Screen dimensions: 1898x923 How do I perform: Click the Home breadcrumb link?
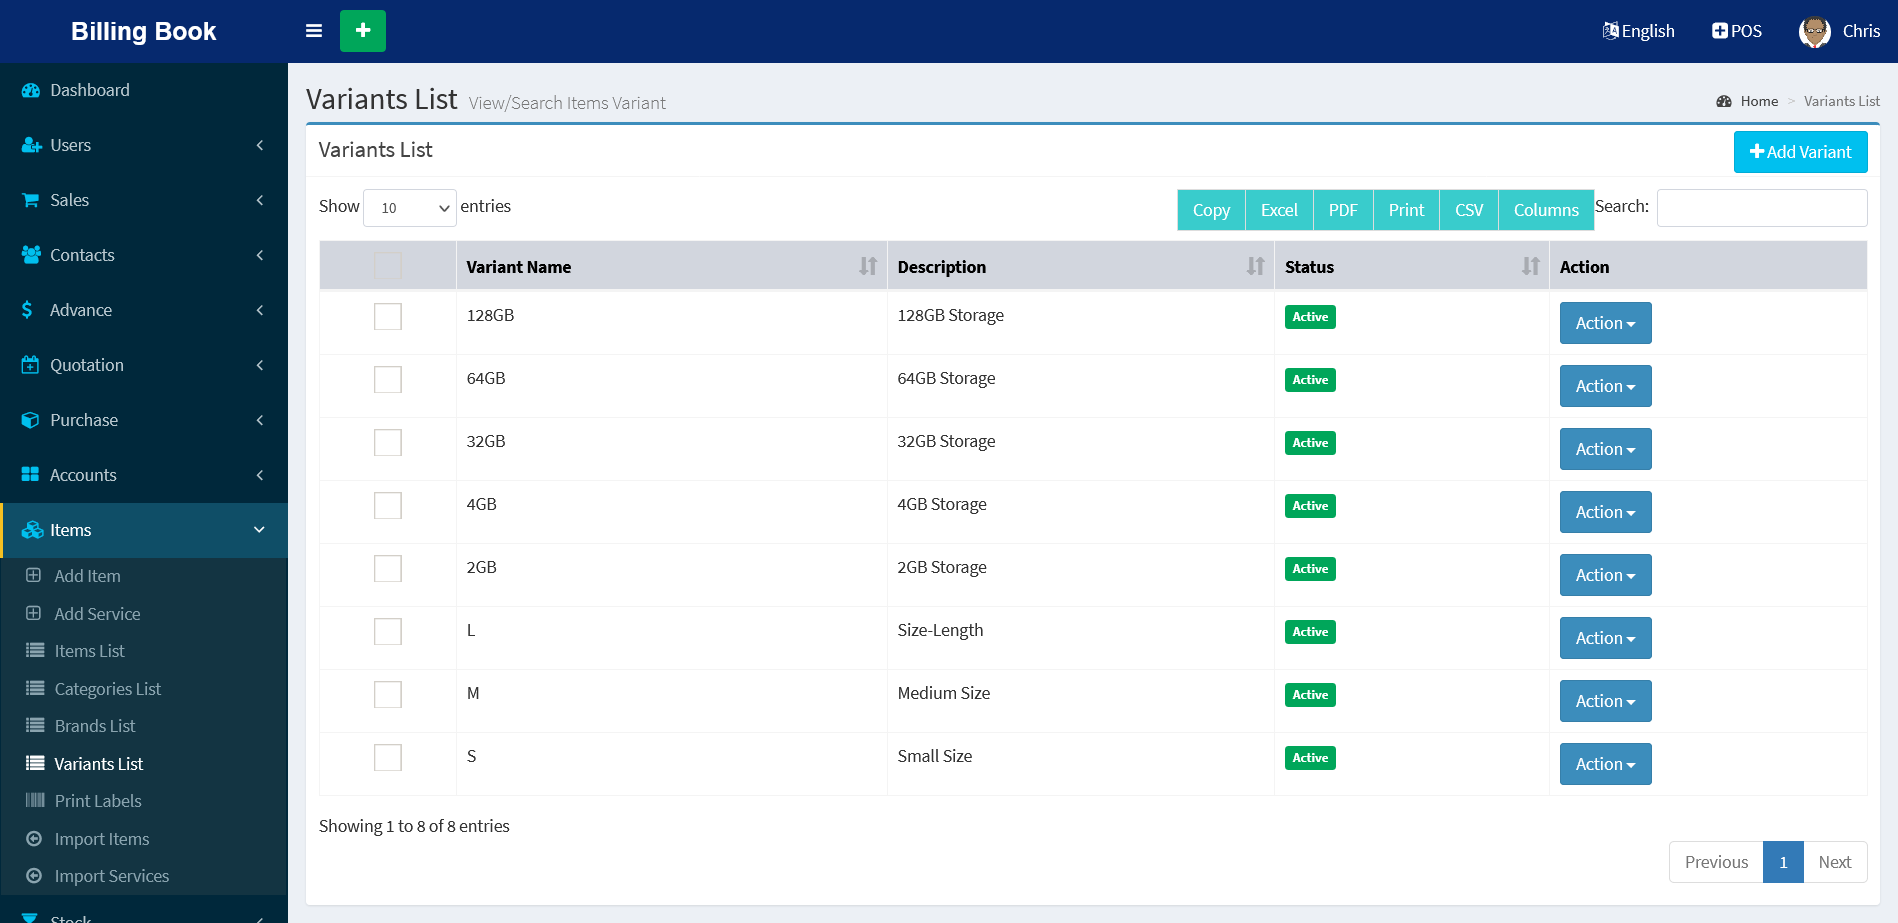tap(1758, 101)
